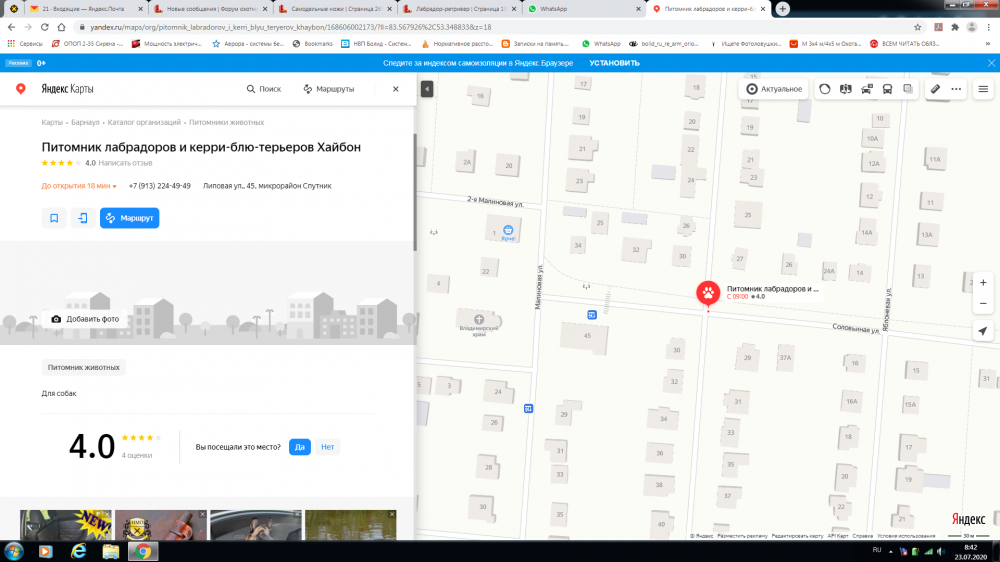Click the zoom out minus button
Screen dimensions: 1000x562
coord(983,302)
